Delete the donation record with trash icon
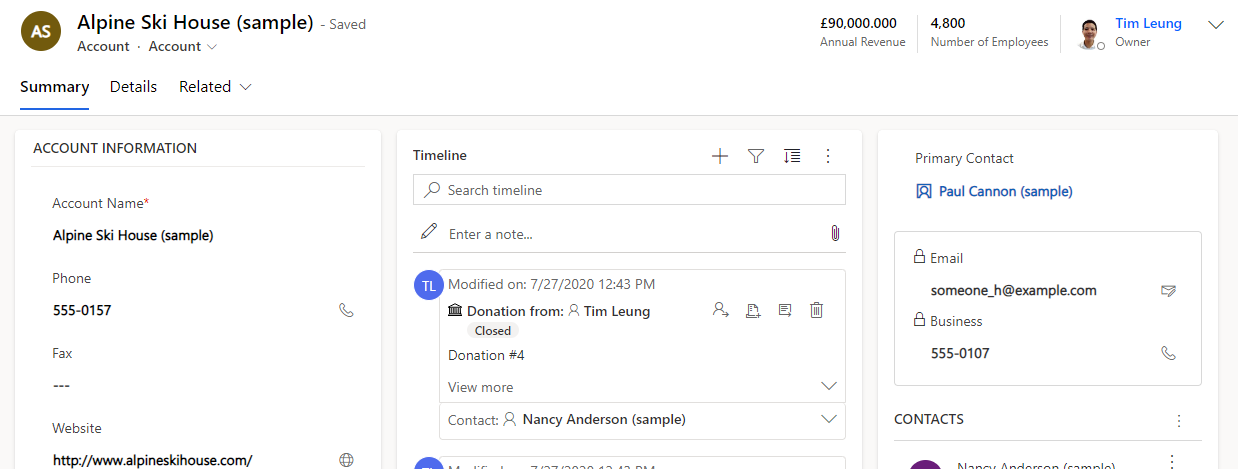 [816, 310]
